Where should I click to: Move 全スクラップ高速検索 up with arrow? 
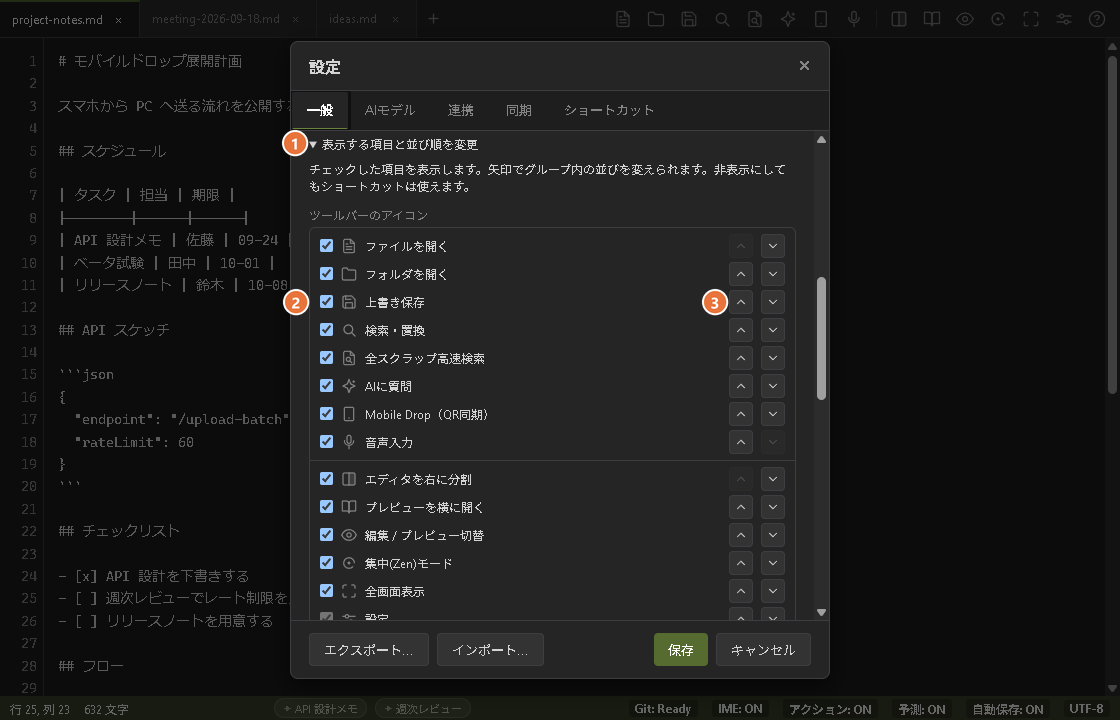(x=741, y=358)
